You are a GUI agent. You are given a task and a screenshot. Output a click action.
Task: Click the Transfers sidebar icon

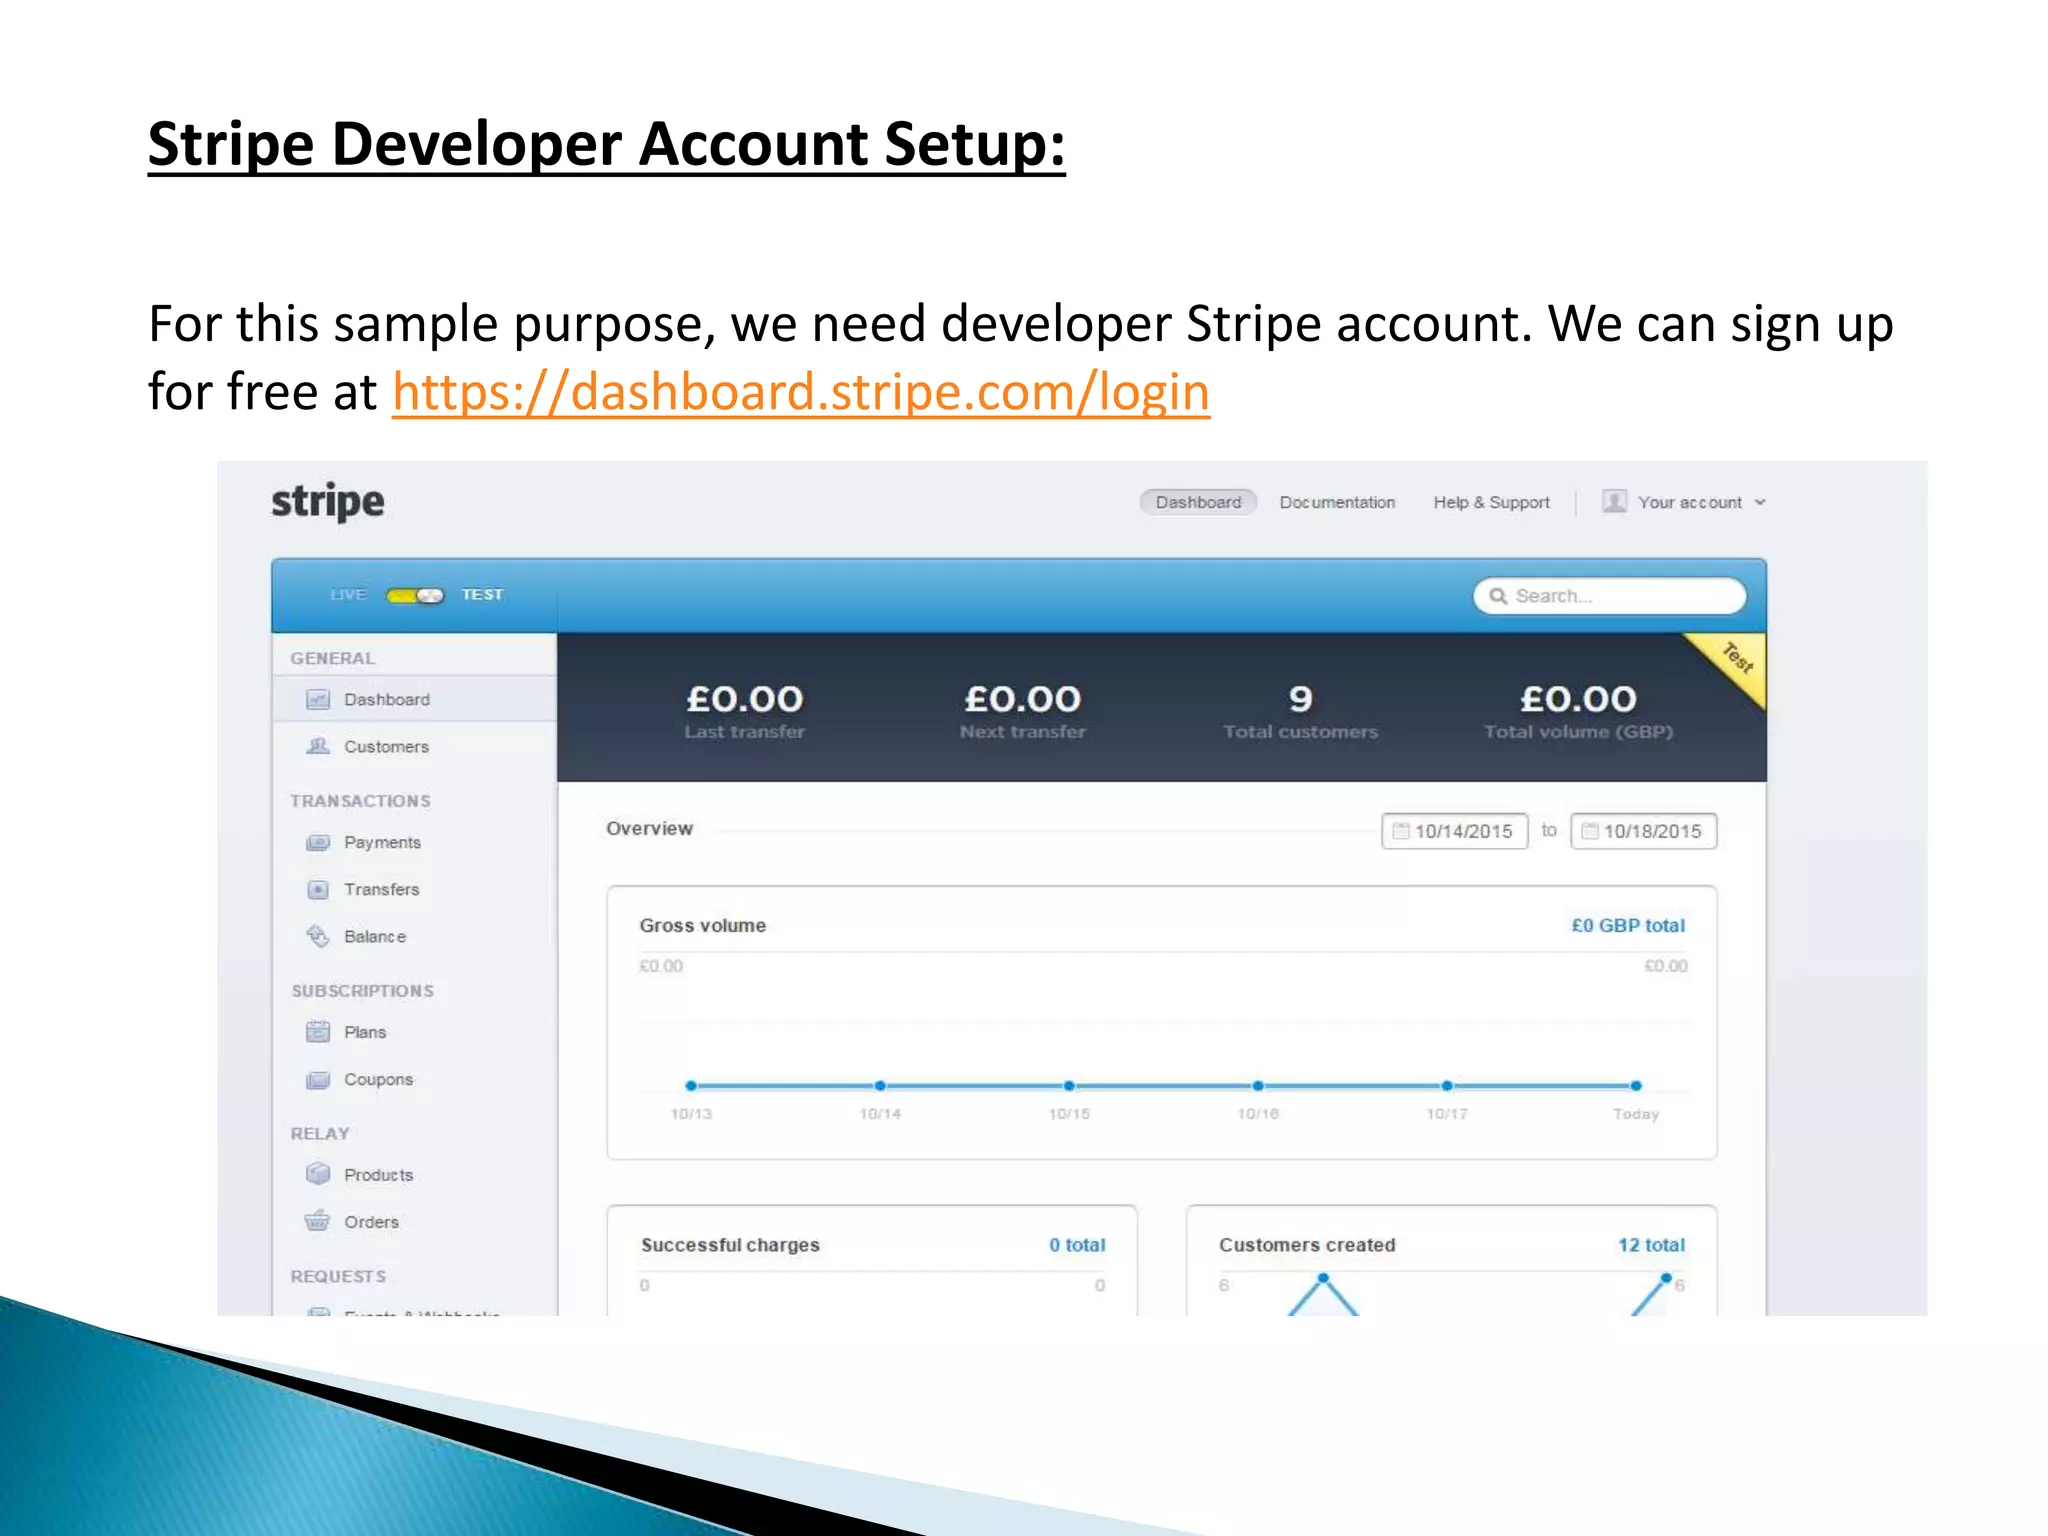tap(318, 889)
